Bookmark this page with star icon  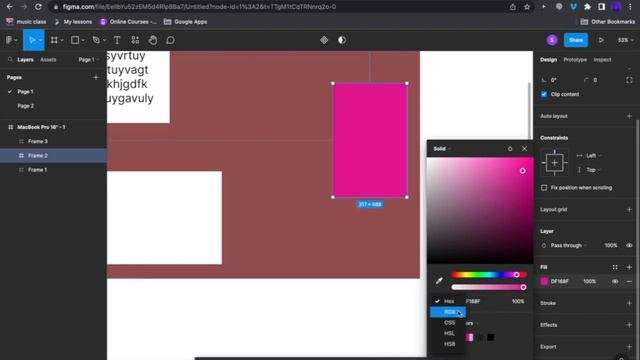pyautogui.click(x=527, y=7)
